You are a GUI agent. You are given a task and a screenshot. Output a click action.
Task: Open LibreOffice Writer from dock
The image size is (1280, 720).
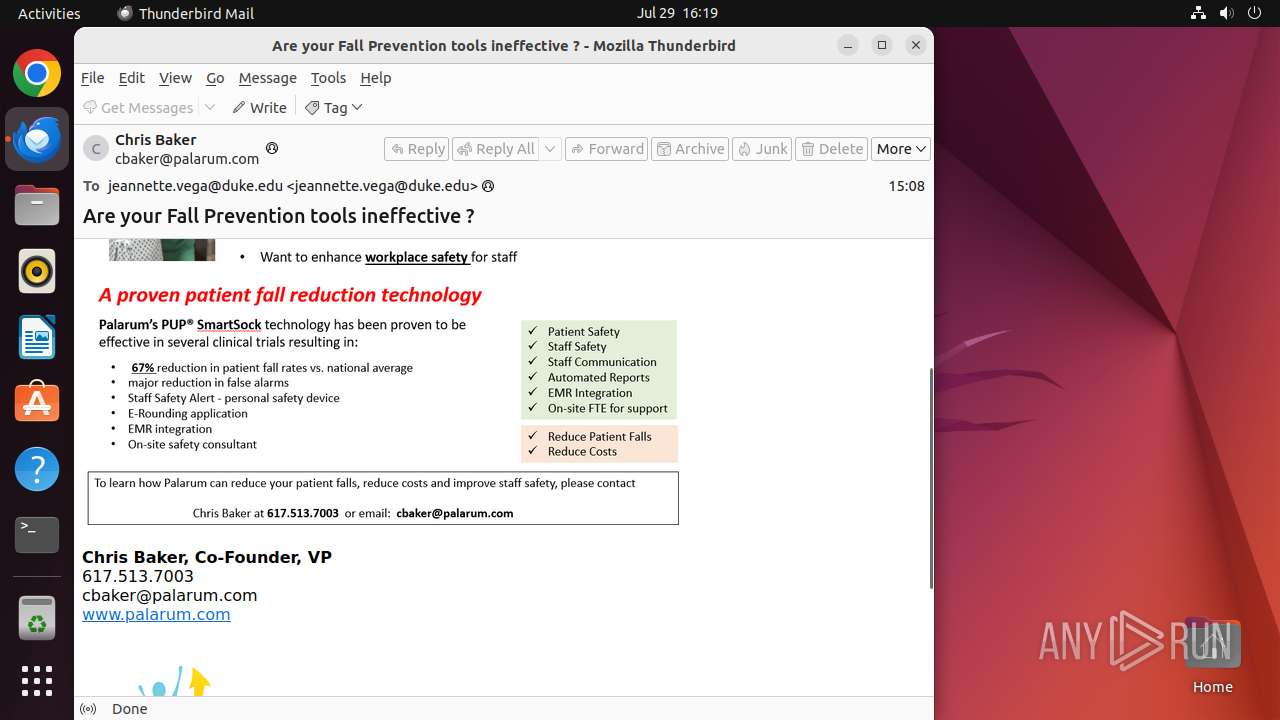click(37, 337)
